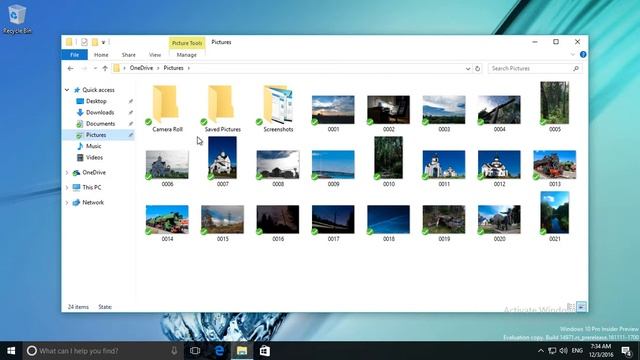Screen dimensions: 640x360
Task: Click the Cortana microphone icon
Action: tap(174, 351)
